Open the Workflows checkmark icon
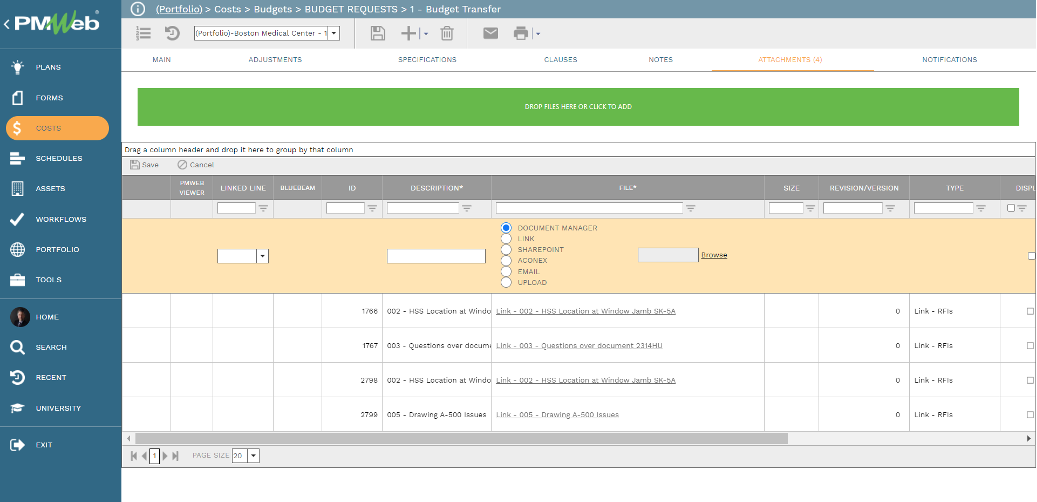The height and width of the screenshot is (502, 1037). [x=17, y=219]
